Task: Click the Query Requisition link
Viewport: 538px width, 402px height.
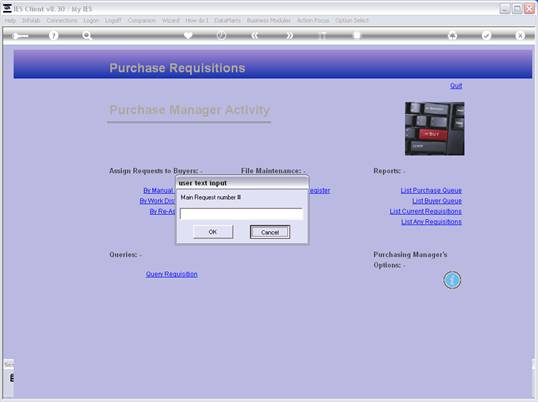Action: point(172,274)
